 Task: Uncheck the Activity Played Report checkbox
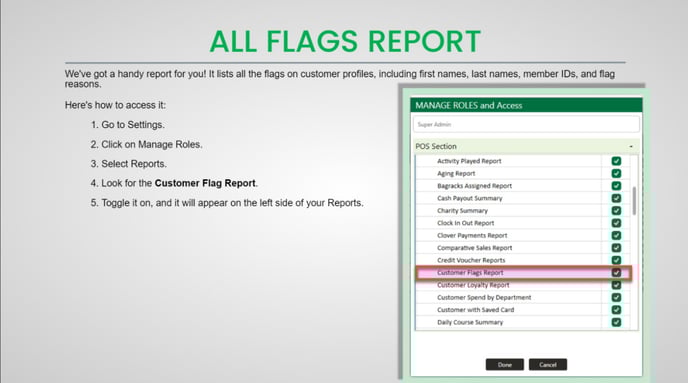click(616, 161)
